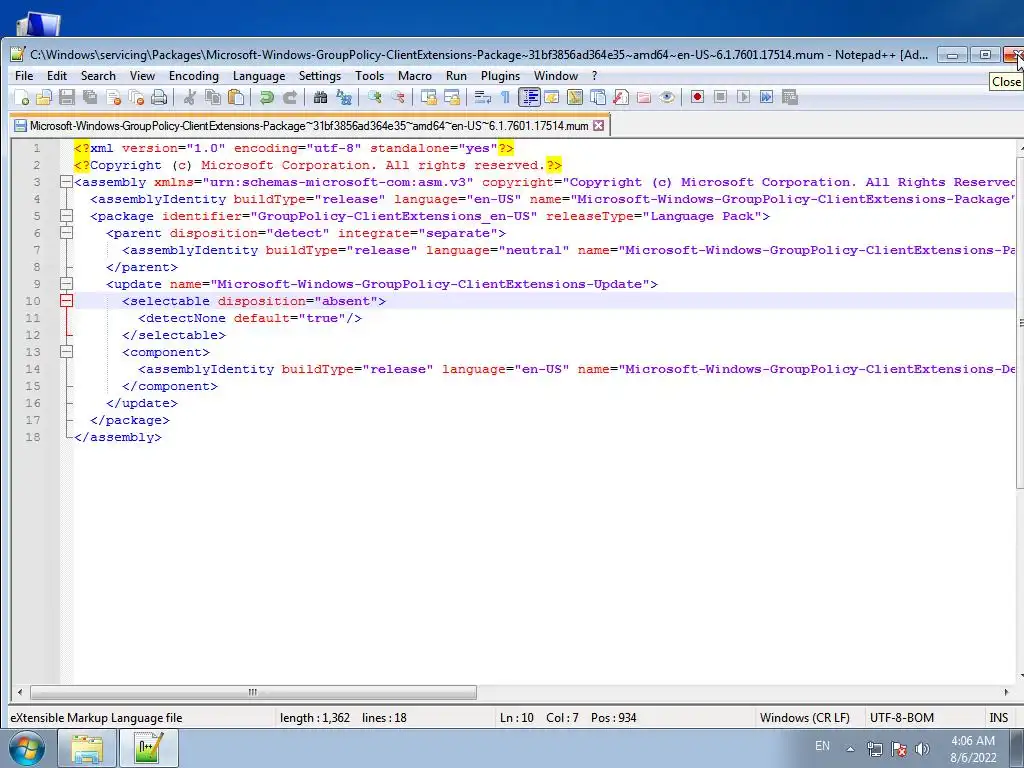The width and height of the screenshot is (1024, 768).
Task: Click the Zoom Out icon
Action: [398, 98]
